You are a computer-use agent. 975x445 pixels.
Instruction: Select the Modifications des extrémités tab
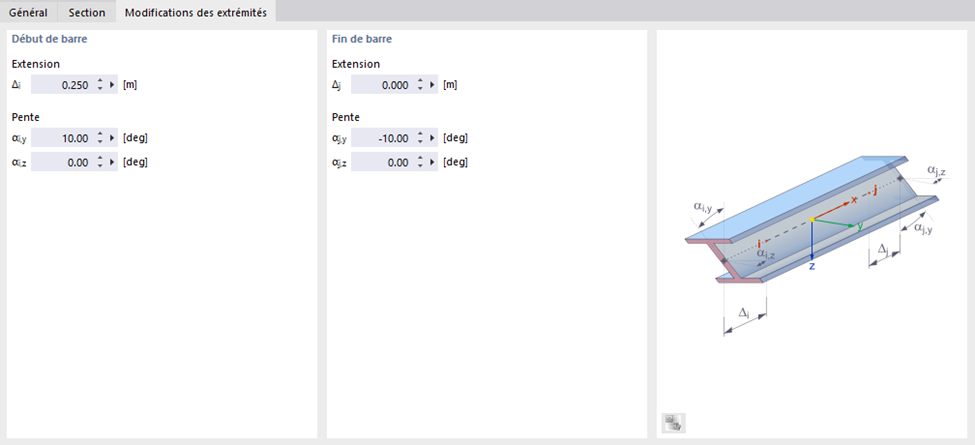[x=195, y=12]
